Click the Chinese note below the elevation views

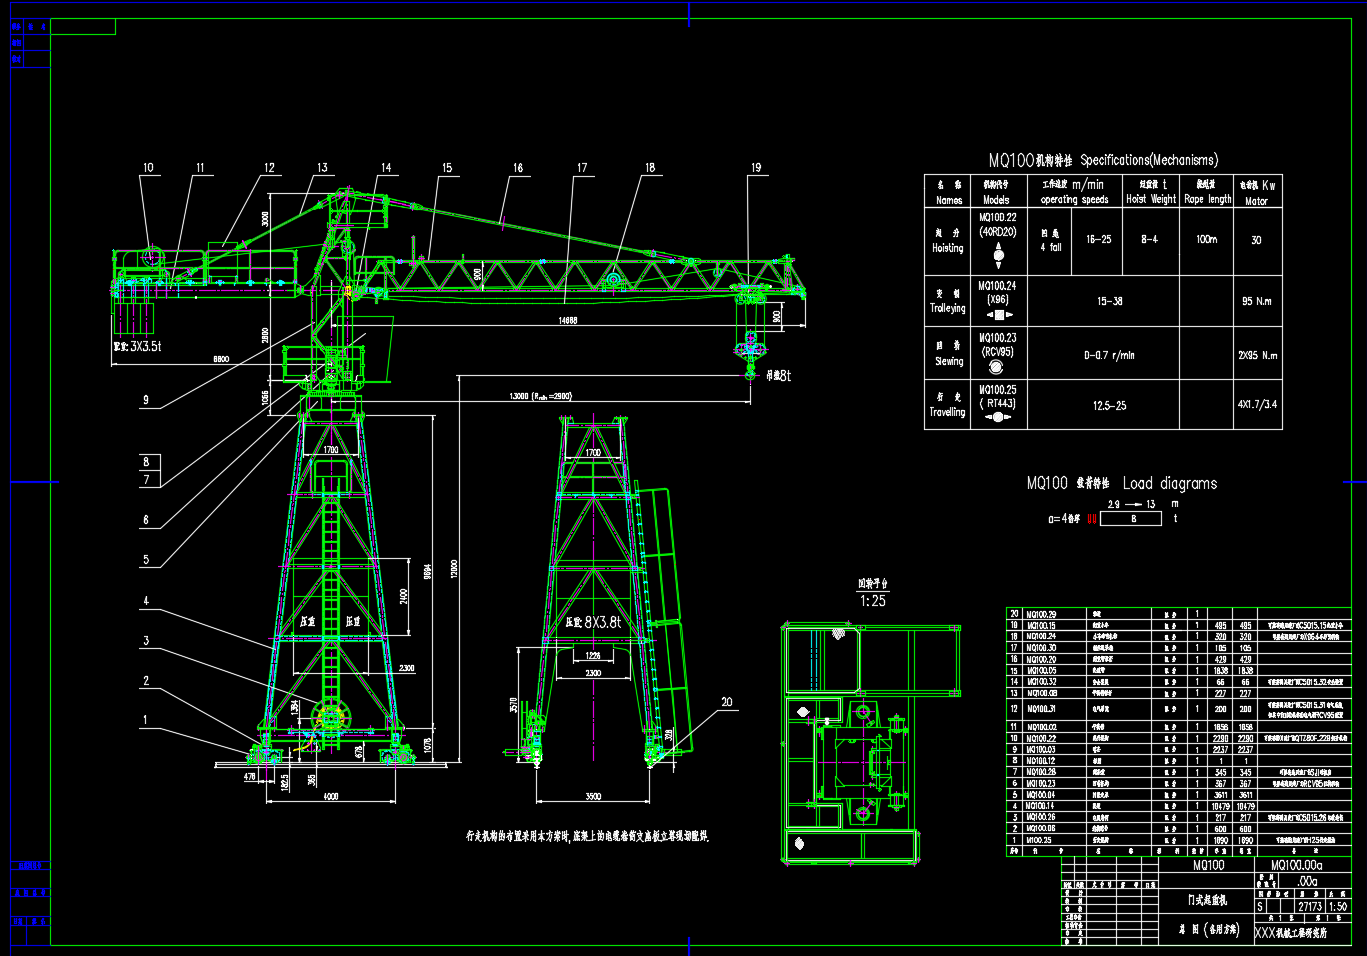click(x=587, y=836)
